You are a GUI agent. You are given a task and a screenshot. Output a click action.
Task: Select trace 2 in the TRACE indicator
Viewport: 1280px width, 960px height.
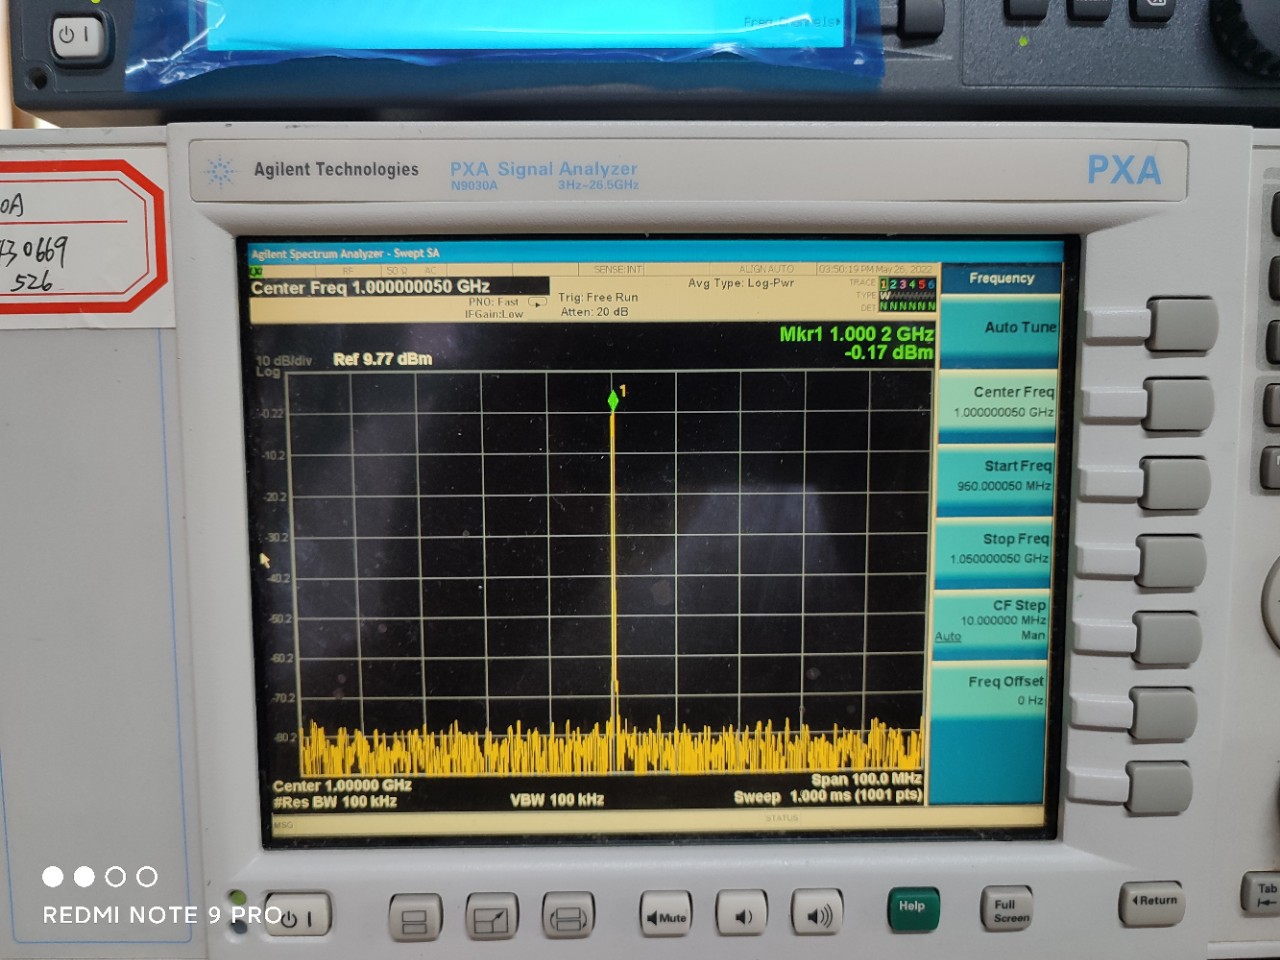coord(893,284)
